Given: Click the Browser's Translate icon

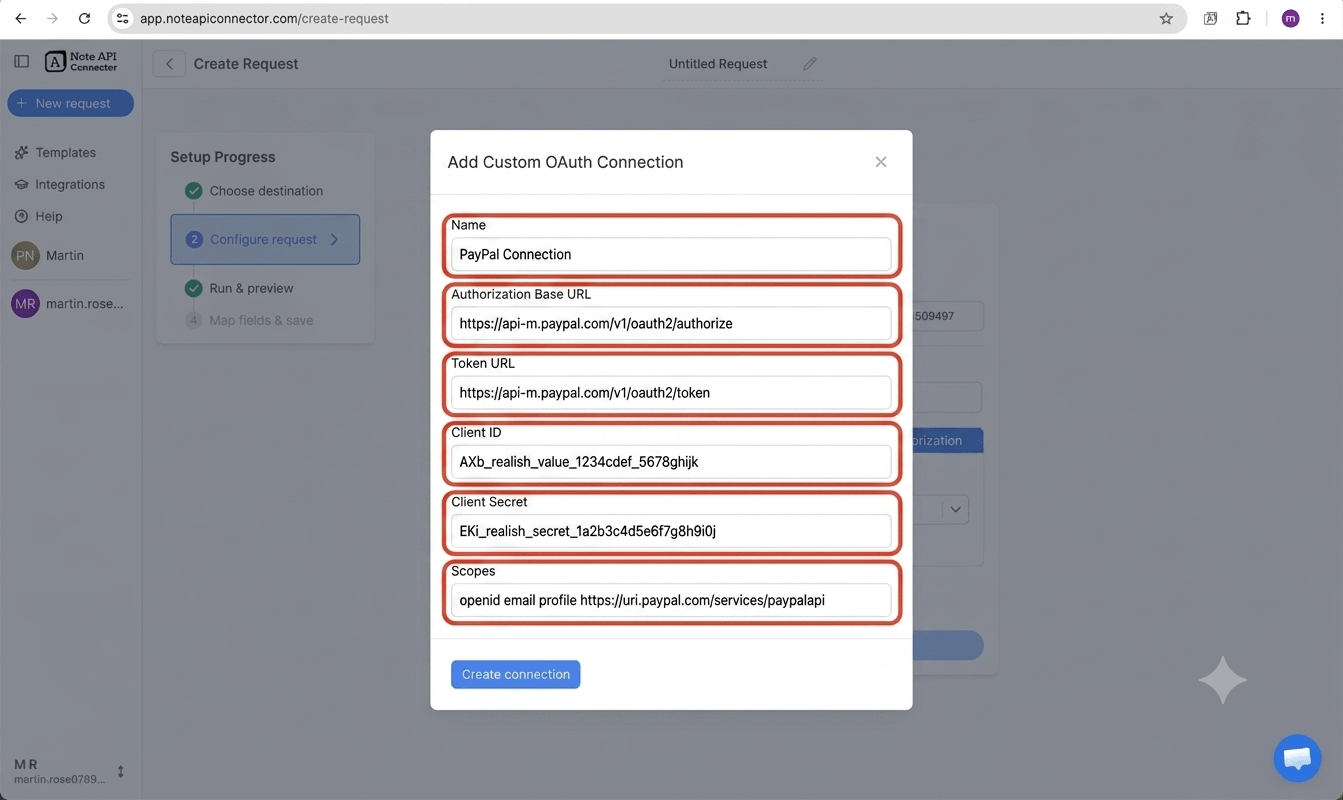Looking at the screenshot, I should (x=1210, y=18).
